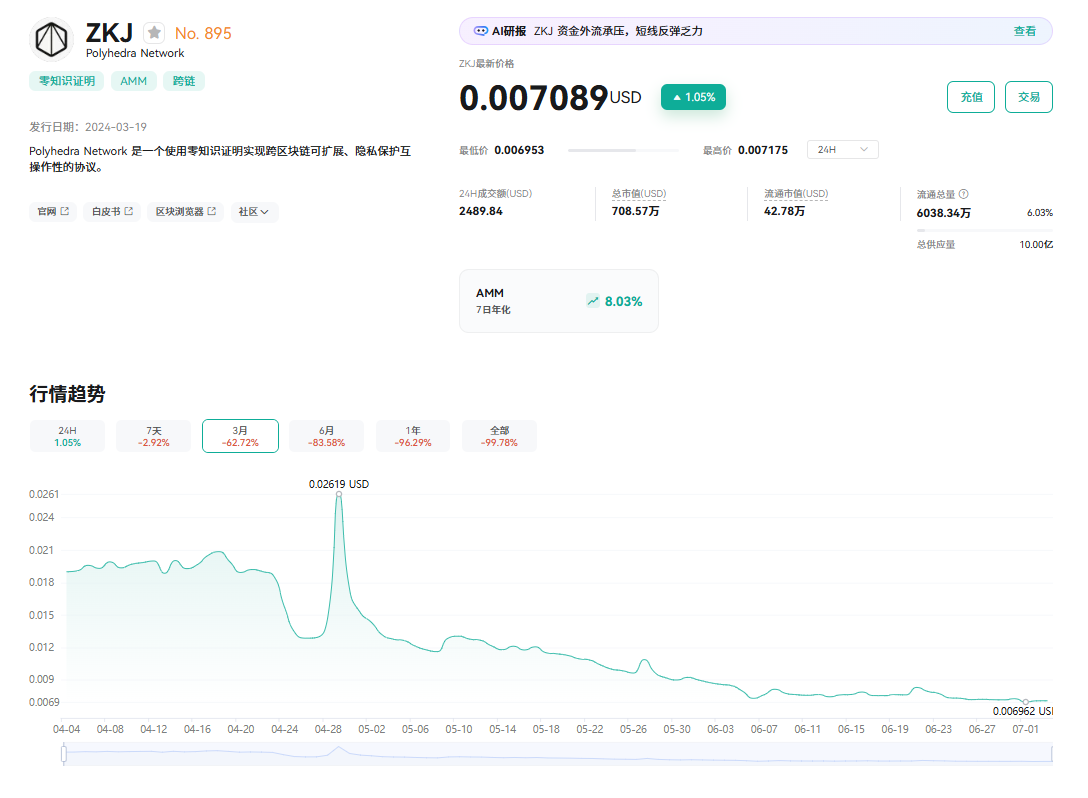Click the external-link icon next to 官网
Image resolution: width=1088 pixels, height=798 pixels.
pos(65,211)
